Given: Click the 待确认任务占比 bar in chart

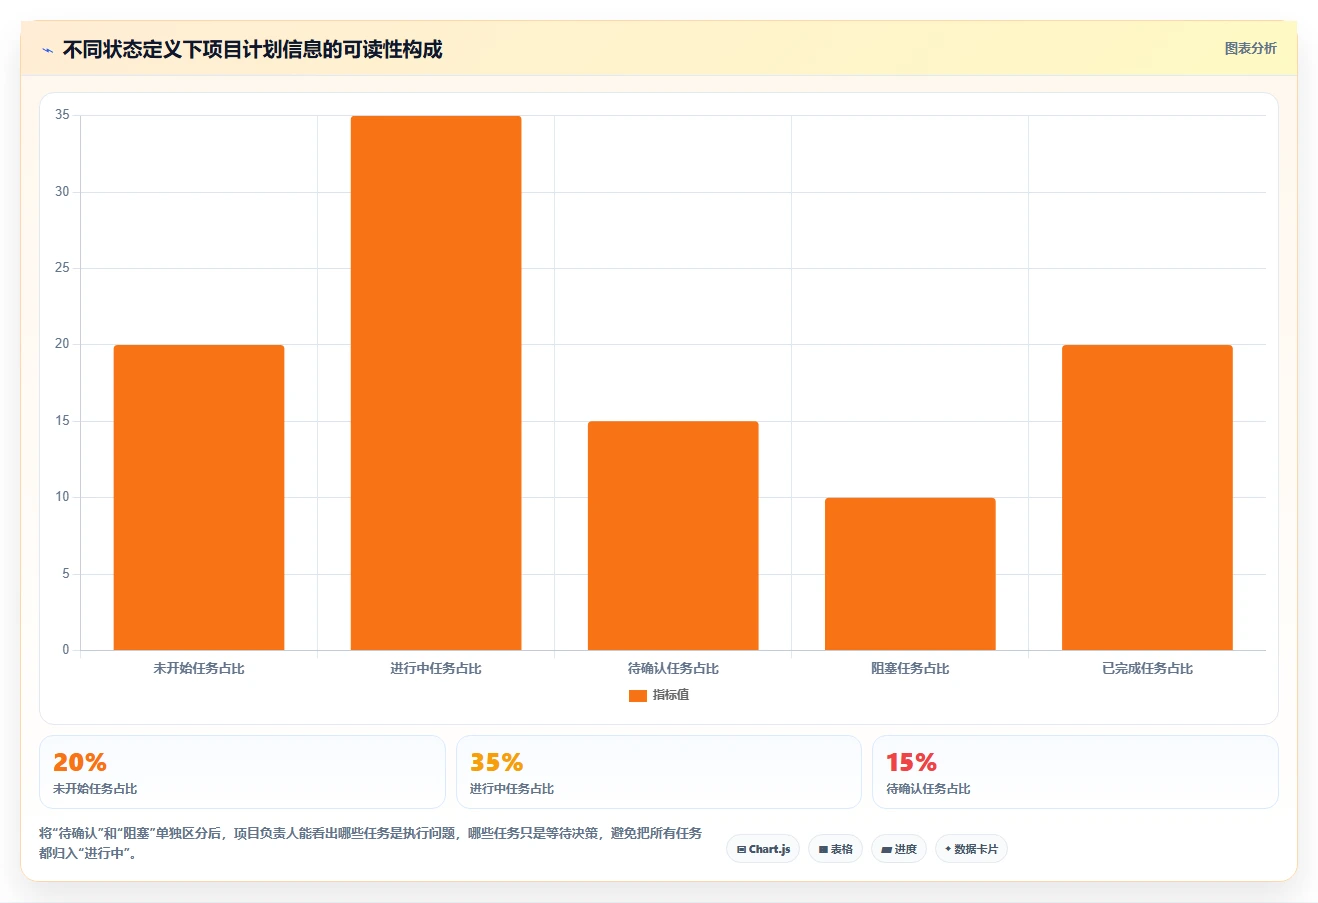Looking at the screenshot, I should coord(673,536).
